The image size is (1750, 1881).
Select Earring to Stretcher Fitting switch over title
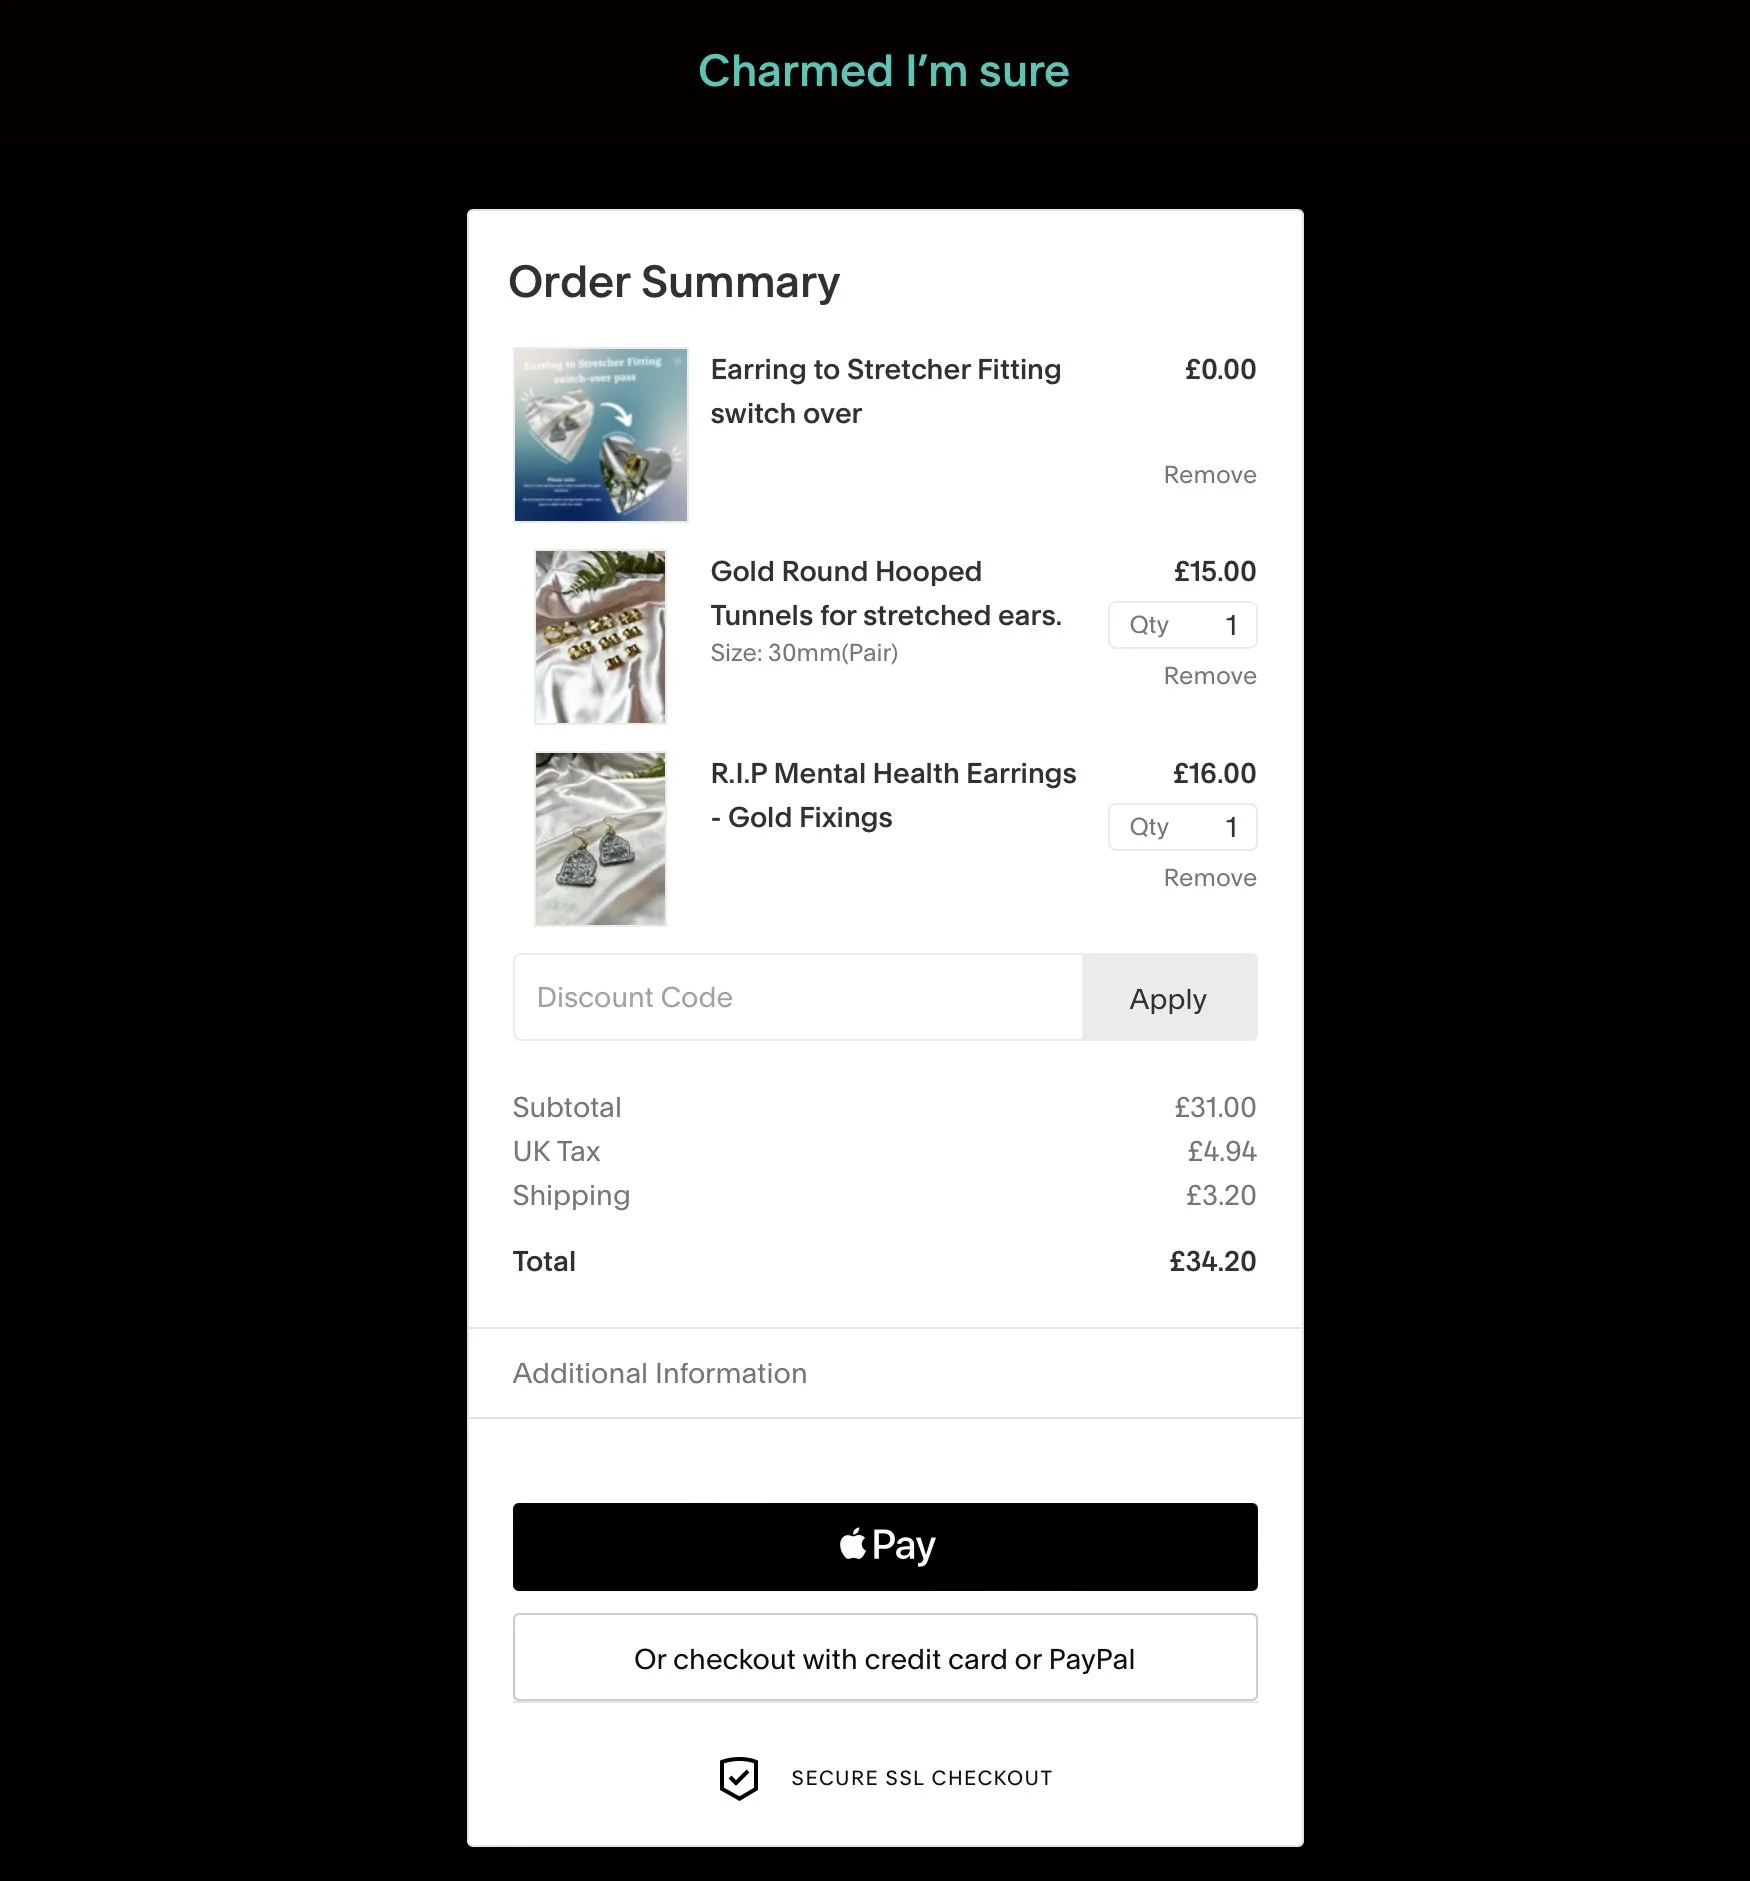coord(886,391)
